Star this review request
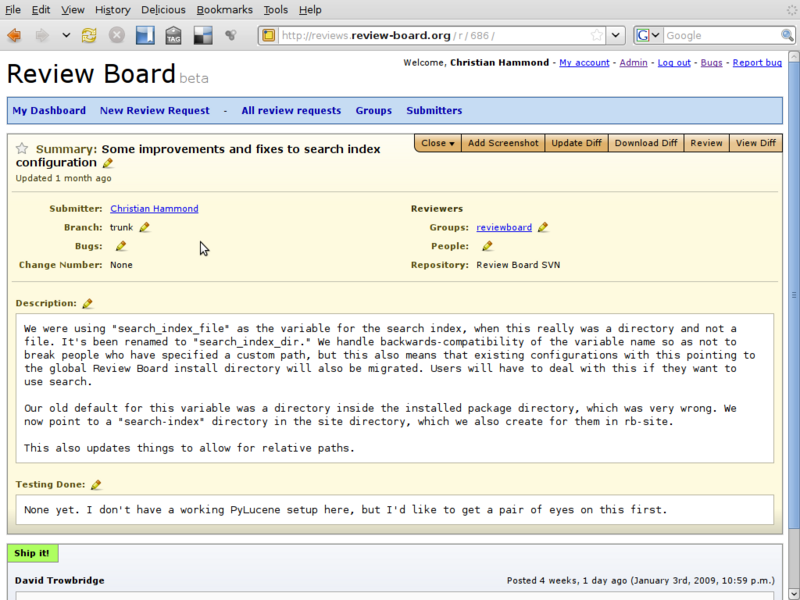The image size is (800, 600). 21,148
